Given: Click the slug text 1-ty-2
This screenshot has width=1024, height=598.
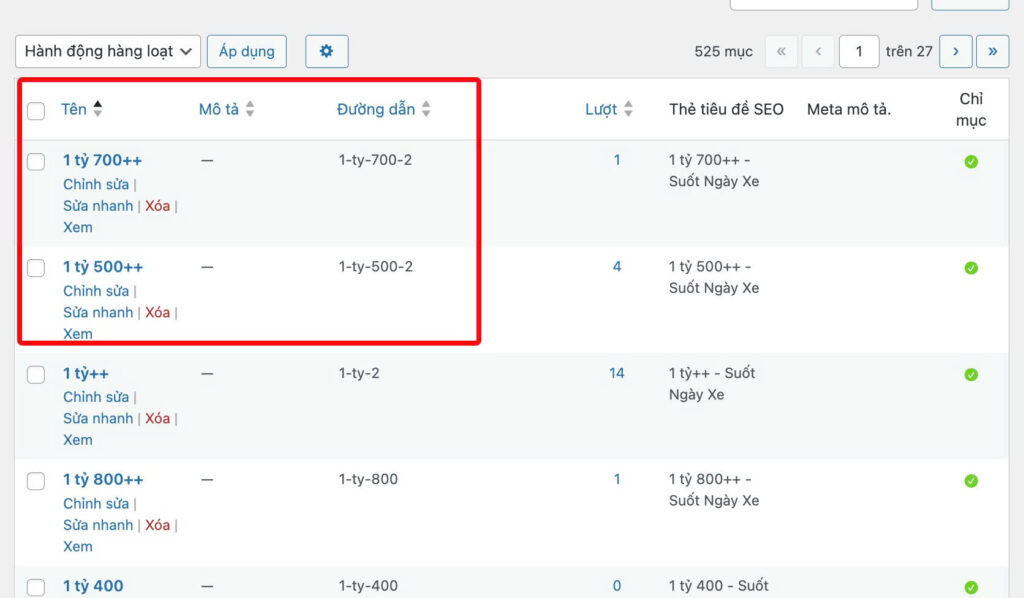Looking at the screenshot, I should [359, 373].
